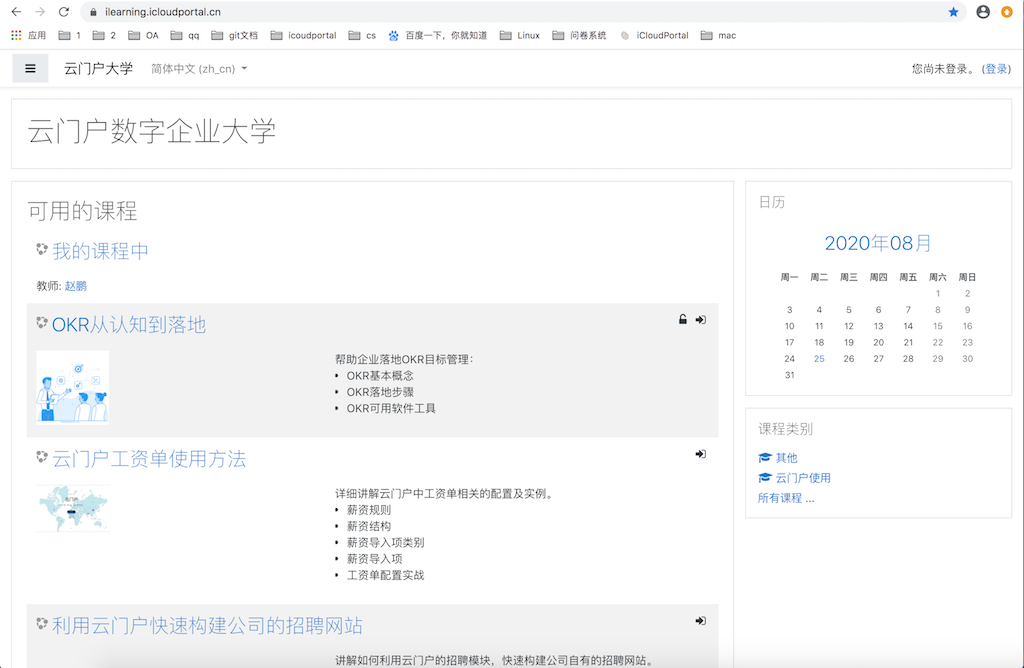Click course icon beside OKR从认知到落地
Viewport: 1024px width, 668px height.
coord(42,322)
